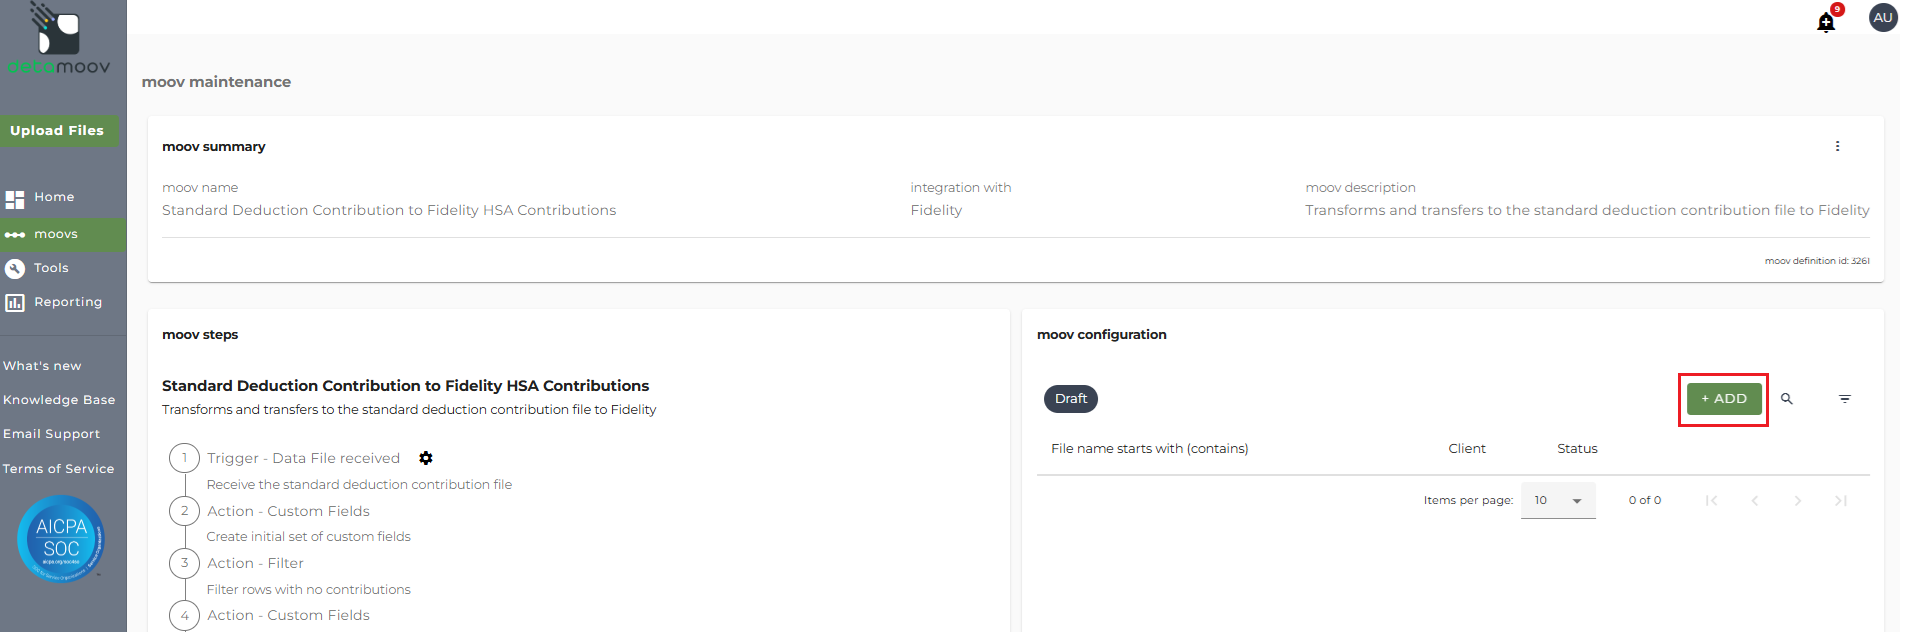The width and height of the screenshot is (1911, 632).
Task: Add a new moov configuration
Action: (x=1724, y=399)
